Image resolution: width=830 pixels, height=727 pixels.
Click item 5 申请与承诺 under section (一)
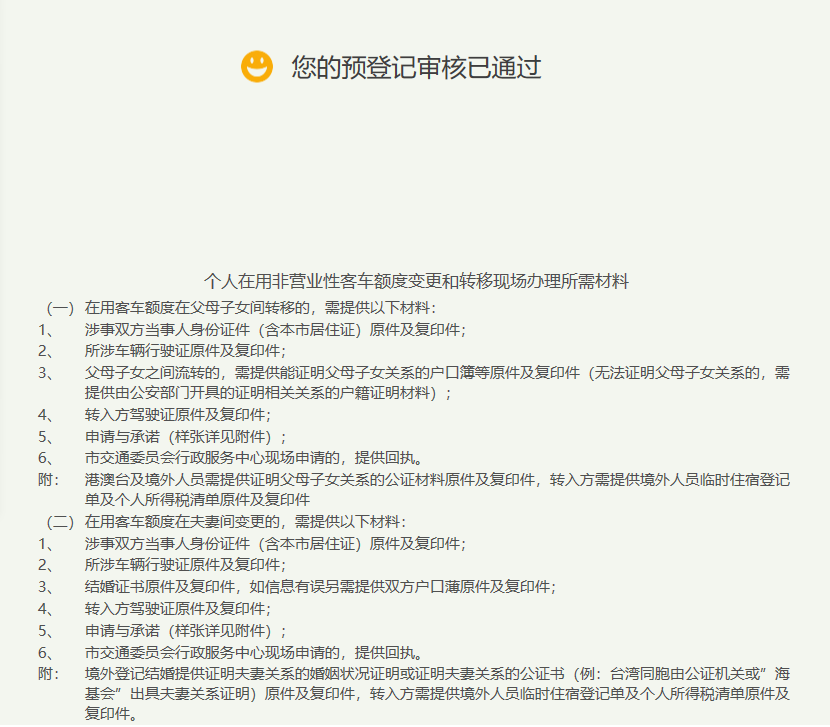coord(185,436)
